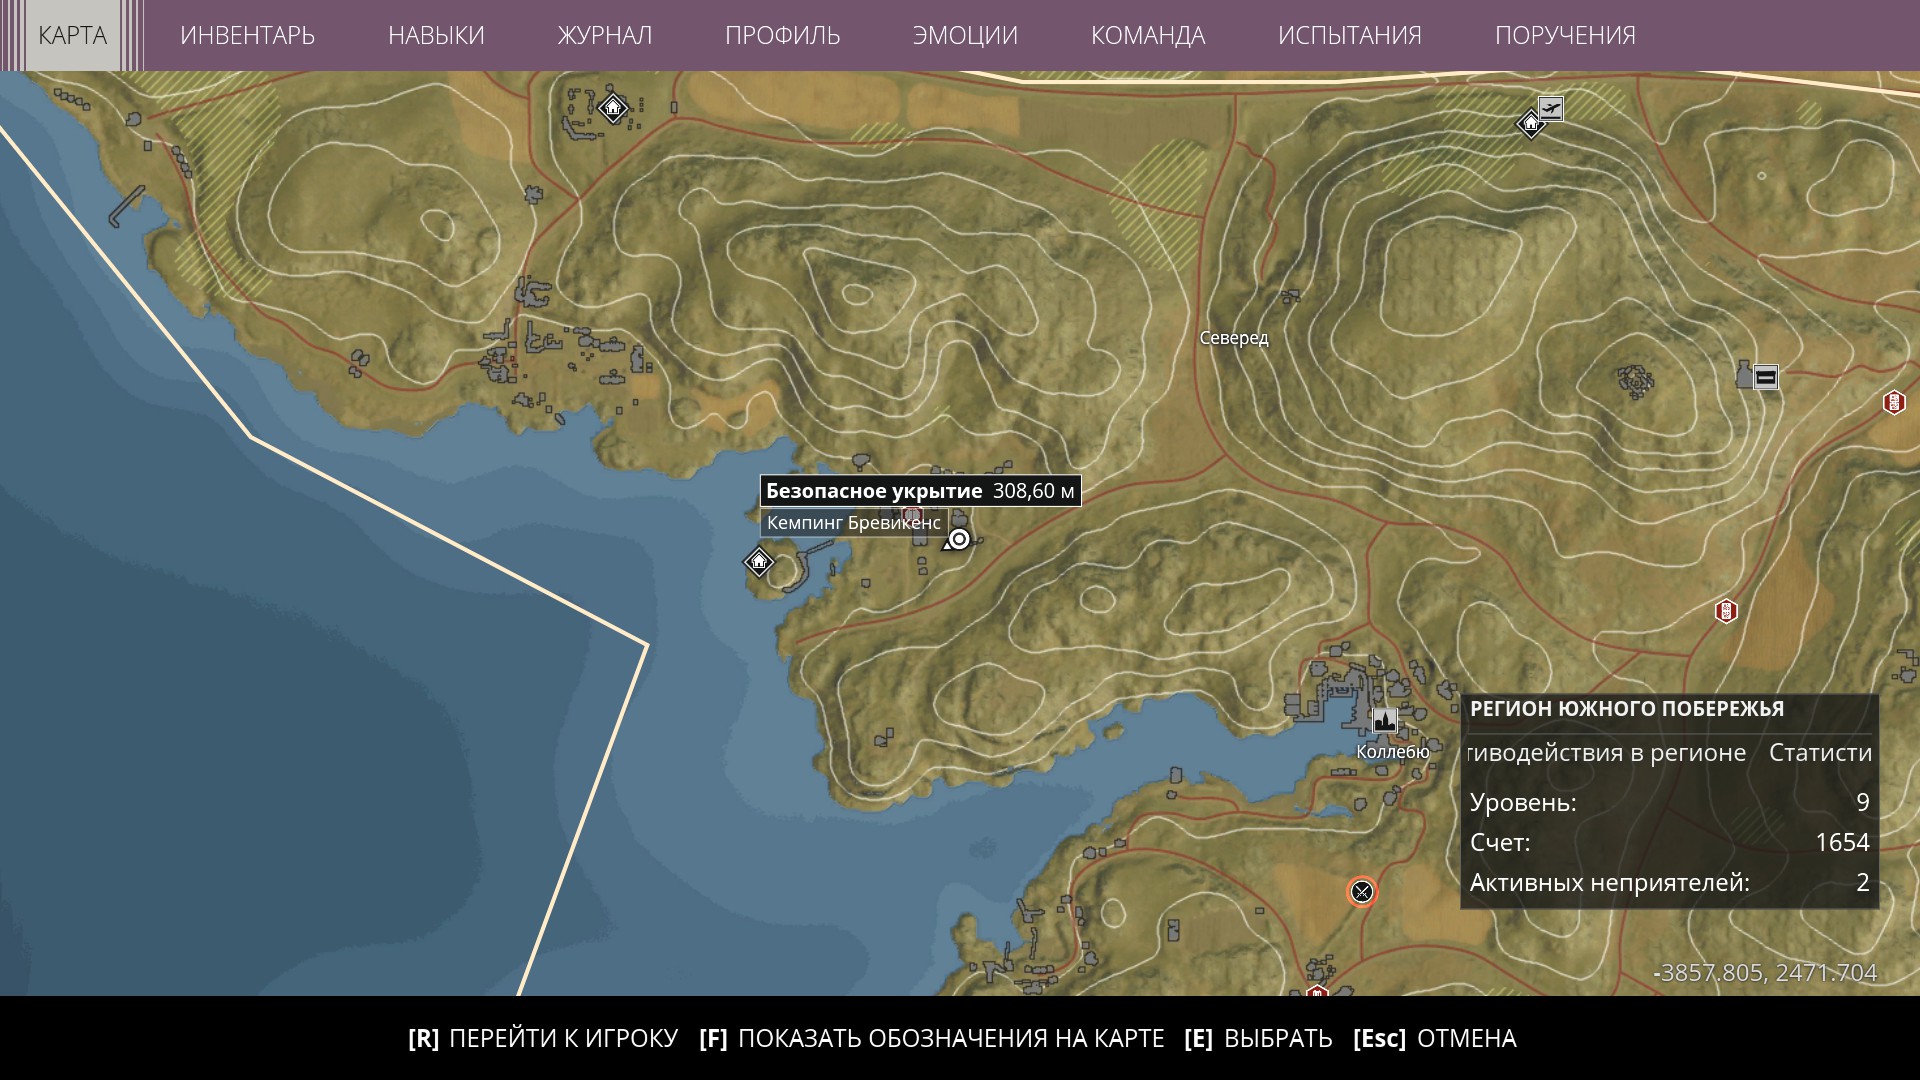
Task: Open the region counteraction tab in panel
Action: point(1607,753)
